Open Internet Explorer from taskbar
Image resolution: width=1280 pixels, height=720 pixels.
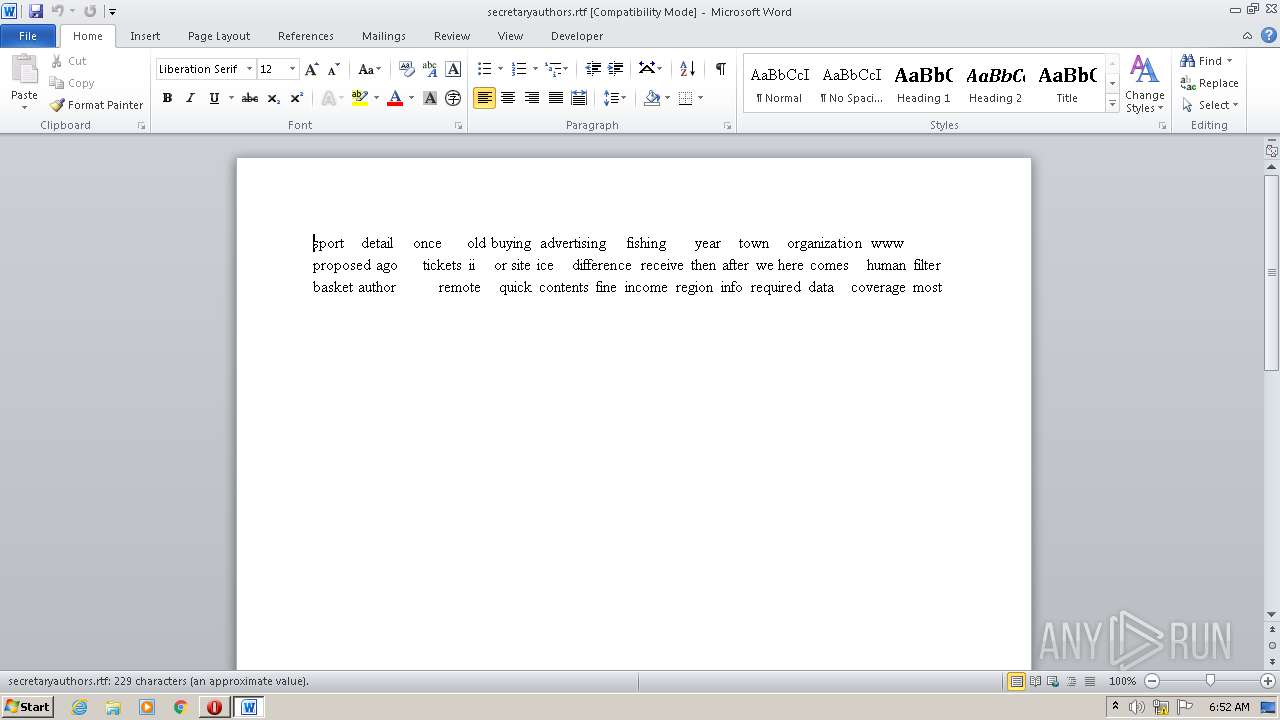pos(79,707)
